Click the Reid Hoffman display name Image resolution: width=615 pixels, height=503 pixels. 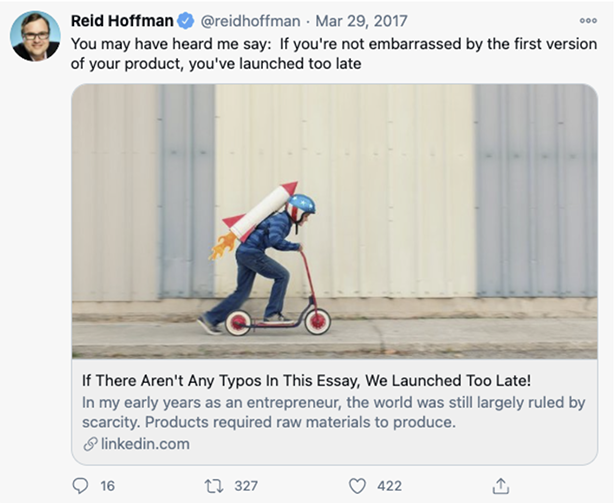122,21
